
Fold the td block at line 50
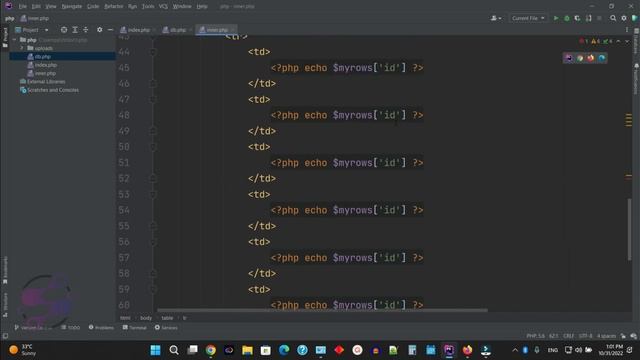[x=153, y=147]
